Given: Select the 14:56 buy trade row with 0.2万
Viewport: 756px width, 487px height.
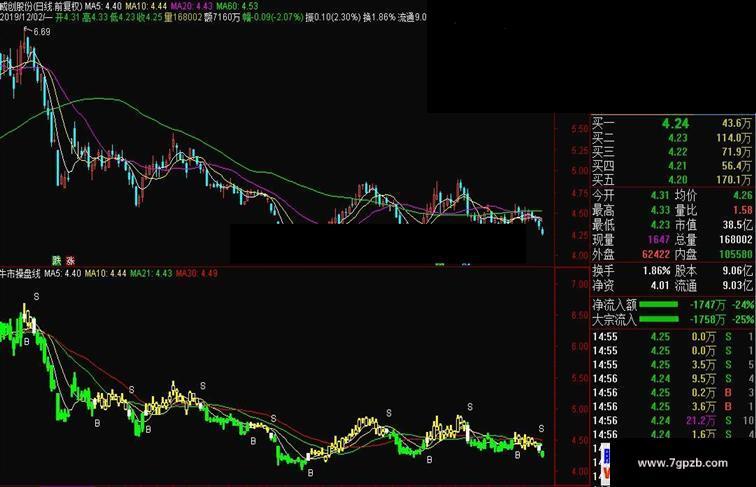Looking at the screenshot, I should click(673, 392).
